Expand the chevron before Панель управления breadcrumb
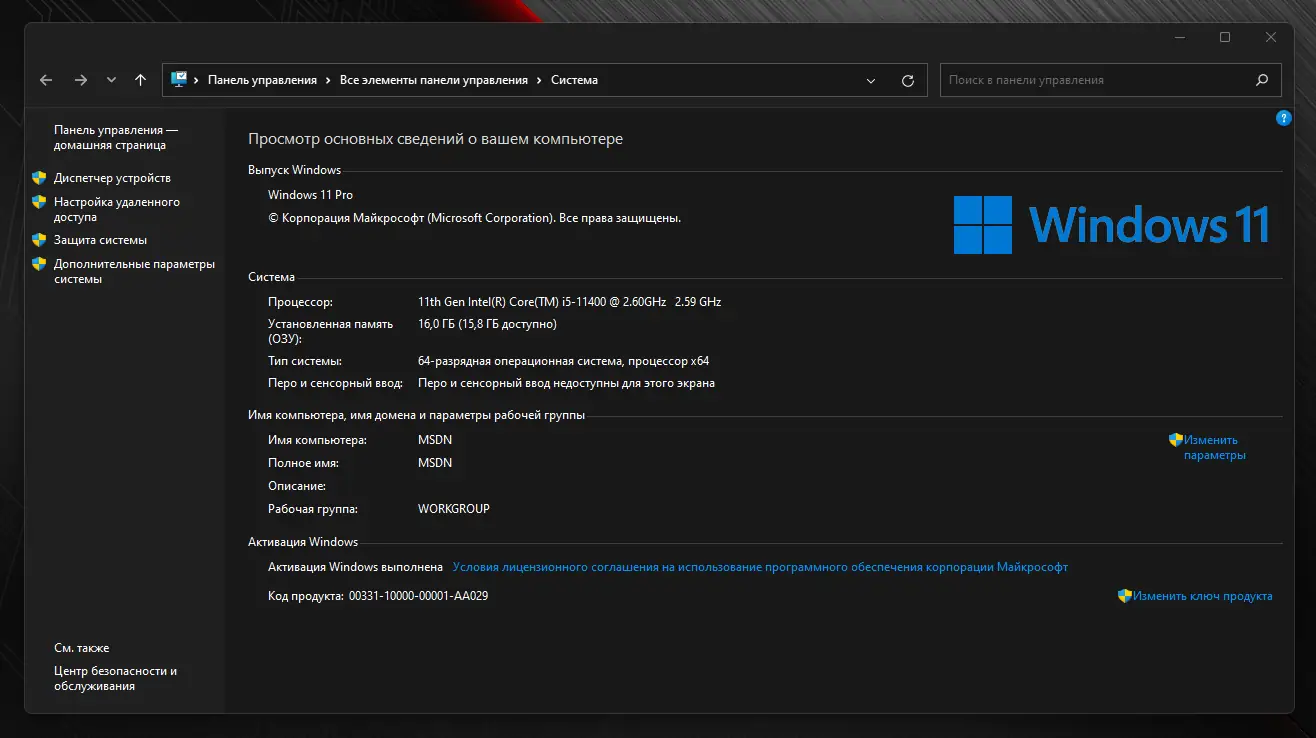The height and width of the screenshot is (738, 1316). [197, 80]
